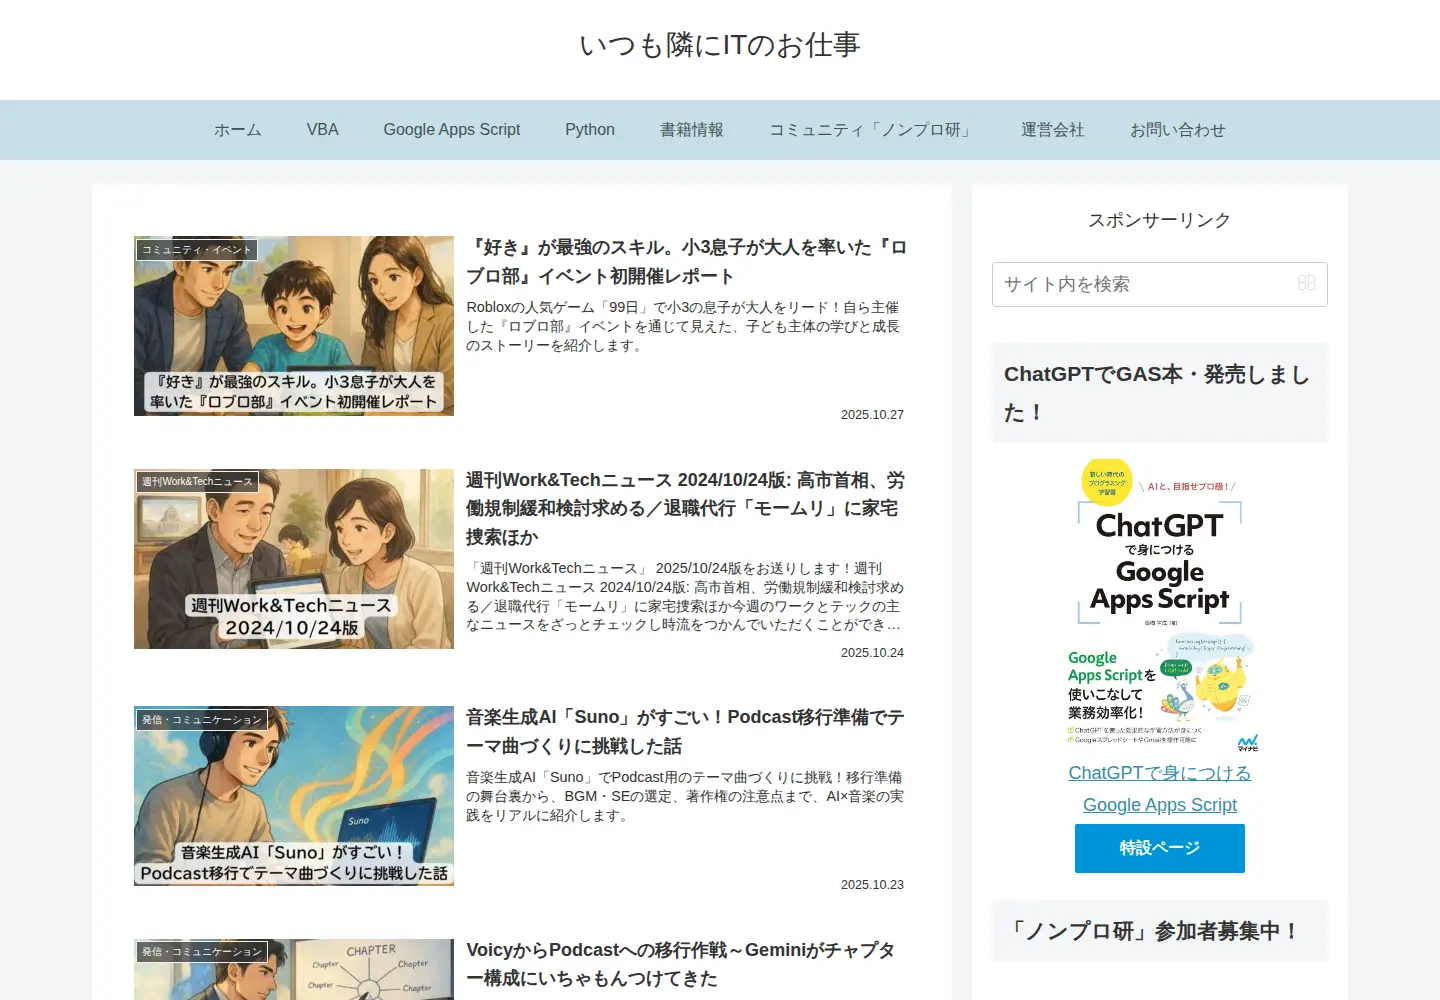Open article 週刊Work&Techニュース 2024/10/24版 title
Viewport: 1440px width, 1000px height.
686,508
